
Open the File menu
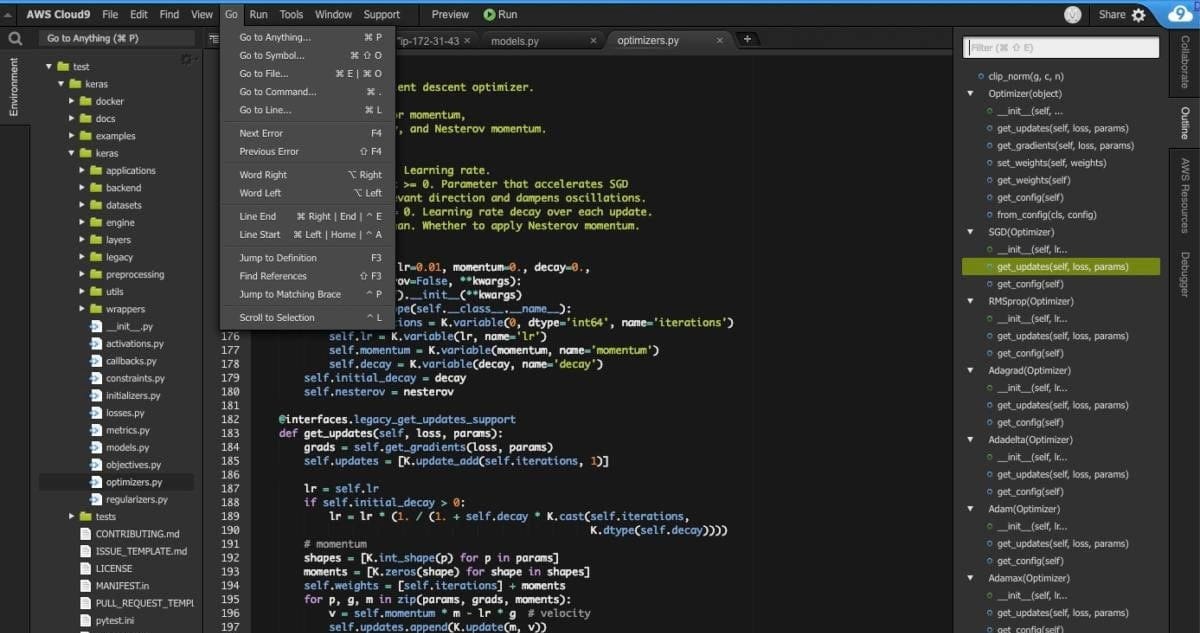click(110, 14)
